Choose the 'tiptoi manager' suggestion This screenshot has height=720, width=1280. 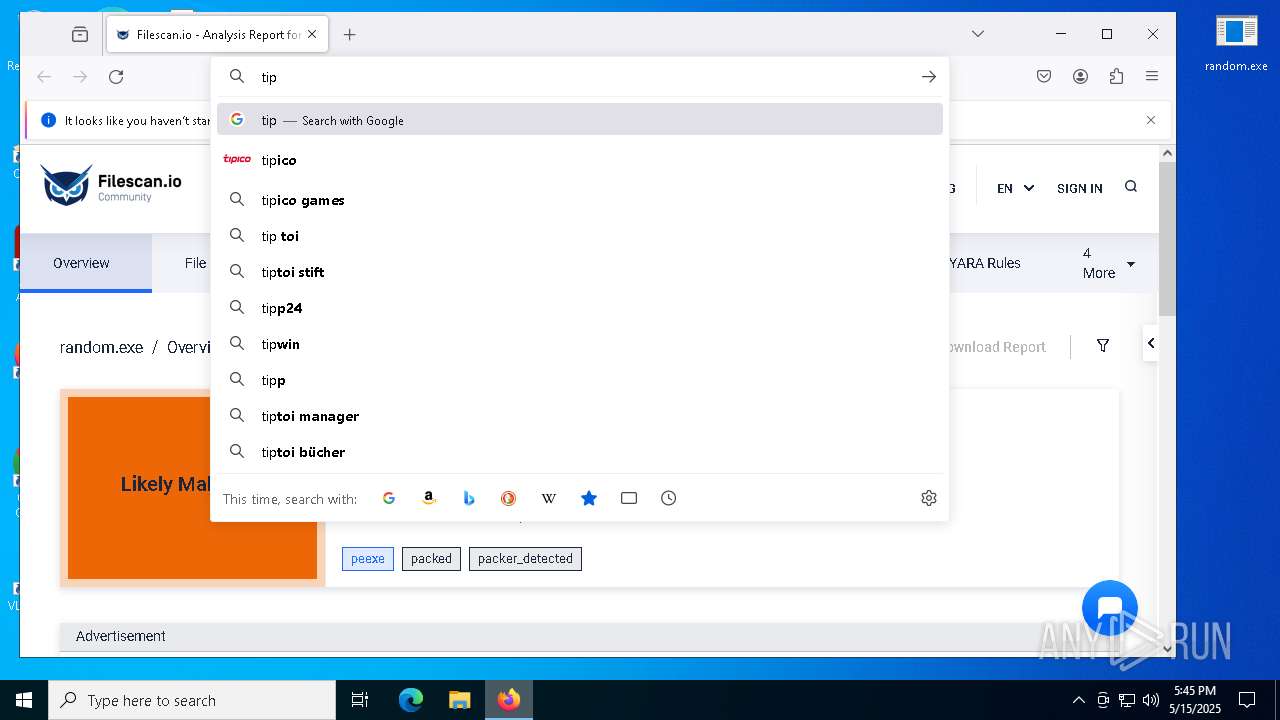point(580,416)
